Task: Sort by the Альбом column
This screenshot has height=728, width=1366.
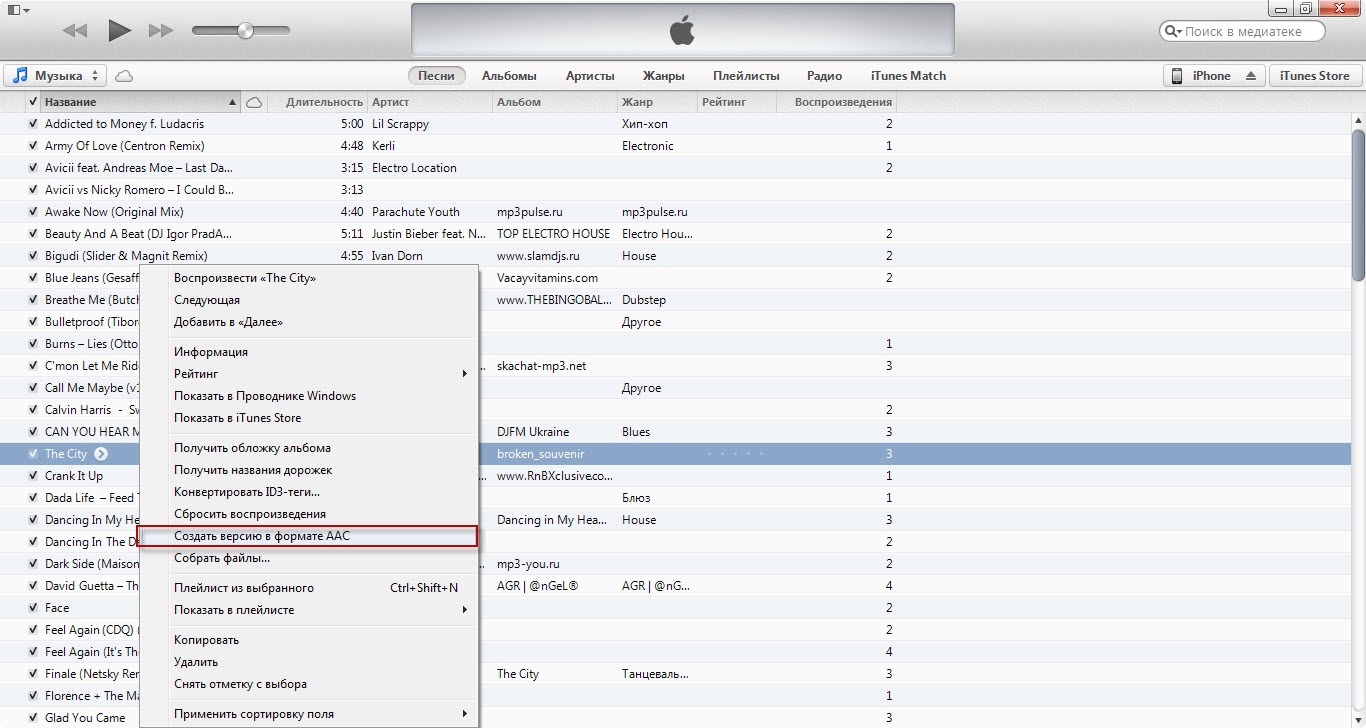Action: point(555,102)
